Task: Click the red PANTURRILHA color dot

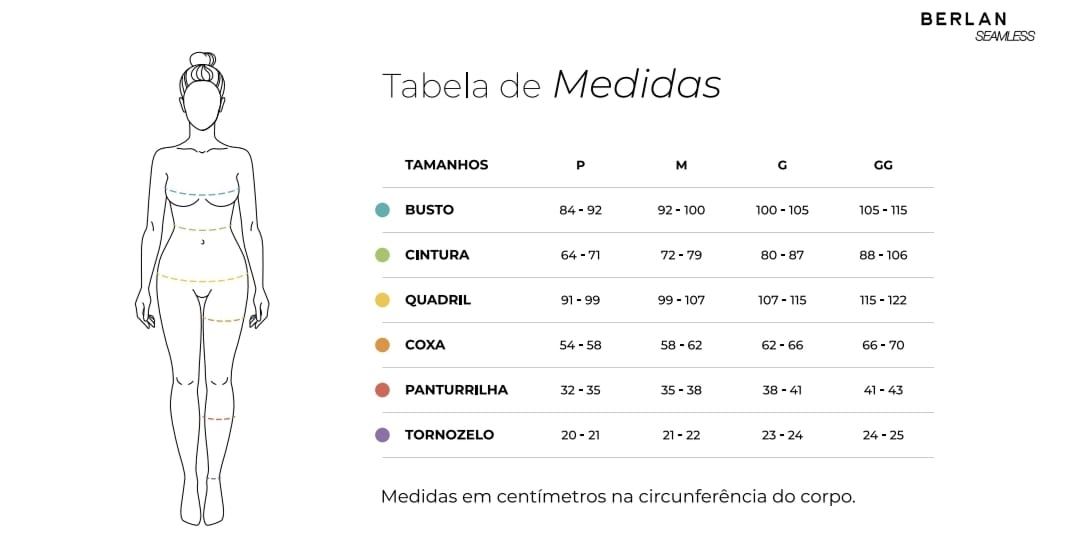Action: pyautogui.click(x=382, y=390)
